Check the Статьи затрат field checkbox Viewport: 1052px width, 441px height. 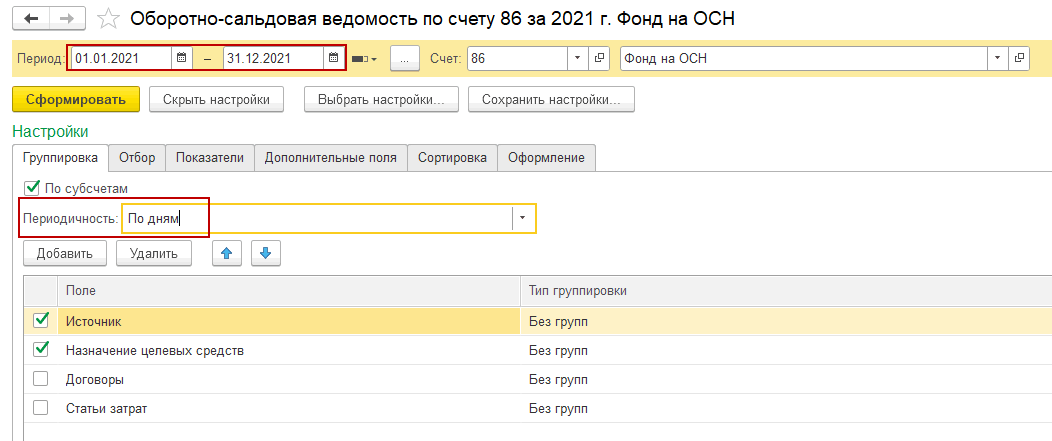click(x=41, y=408)
